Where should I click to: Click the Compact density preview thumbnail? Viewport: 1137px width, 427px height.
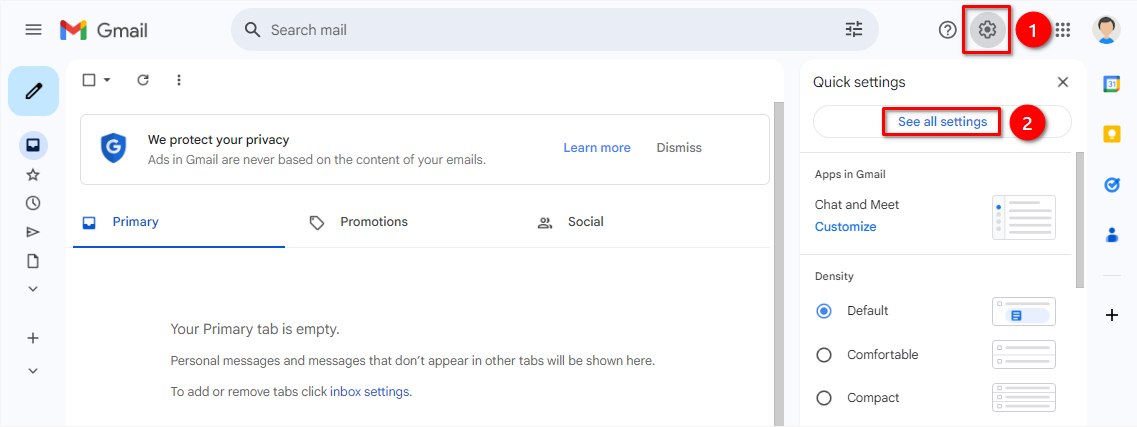pos(1024,398)
